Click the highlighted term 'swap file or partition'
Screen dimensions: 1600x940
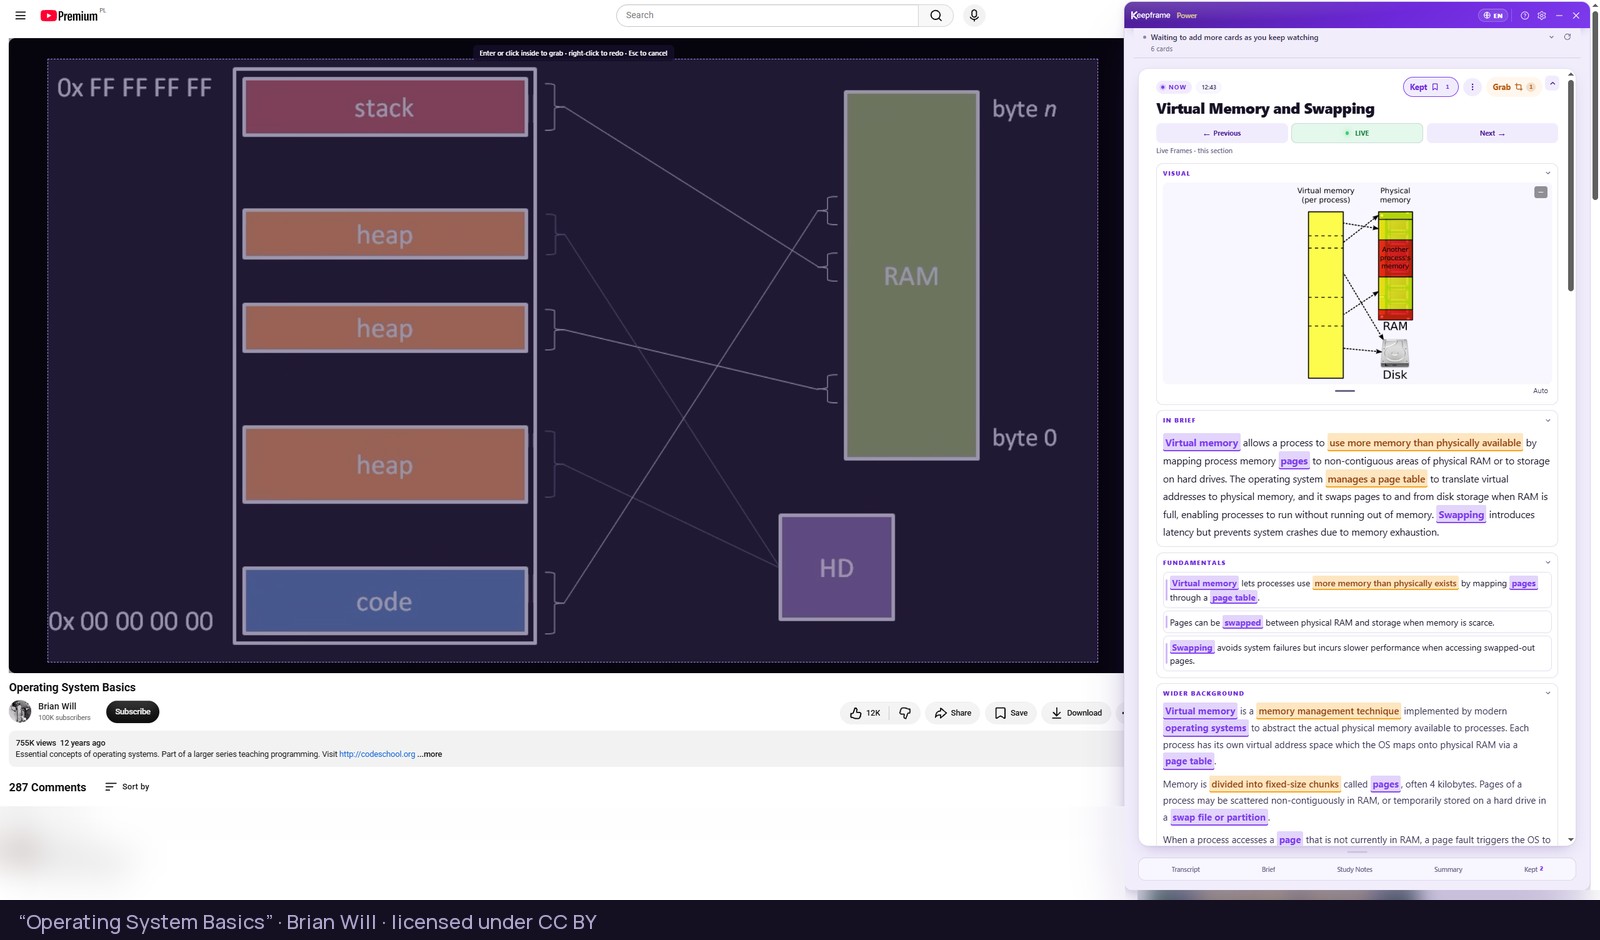point(1219,818)
